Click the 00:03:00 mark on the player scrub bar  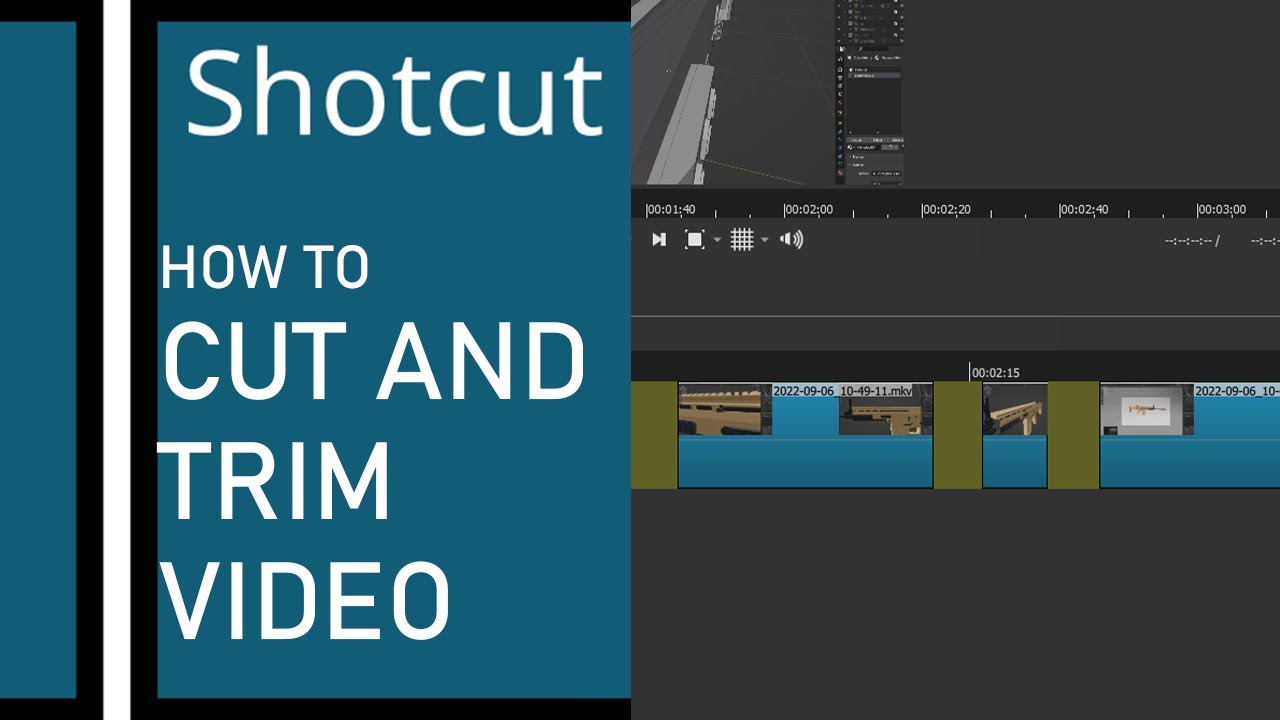1222,210
